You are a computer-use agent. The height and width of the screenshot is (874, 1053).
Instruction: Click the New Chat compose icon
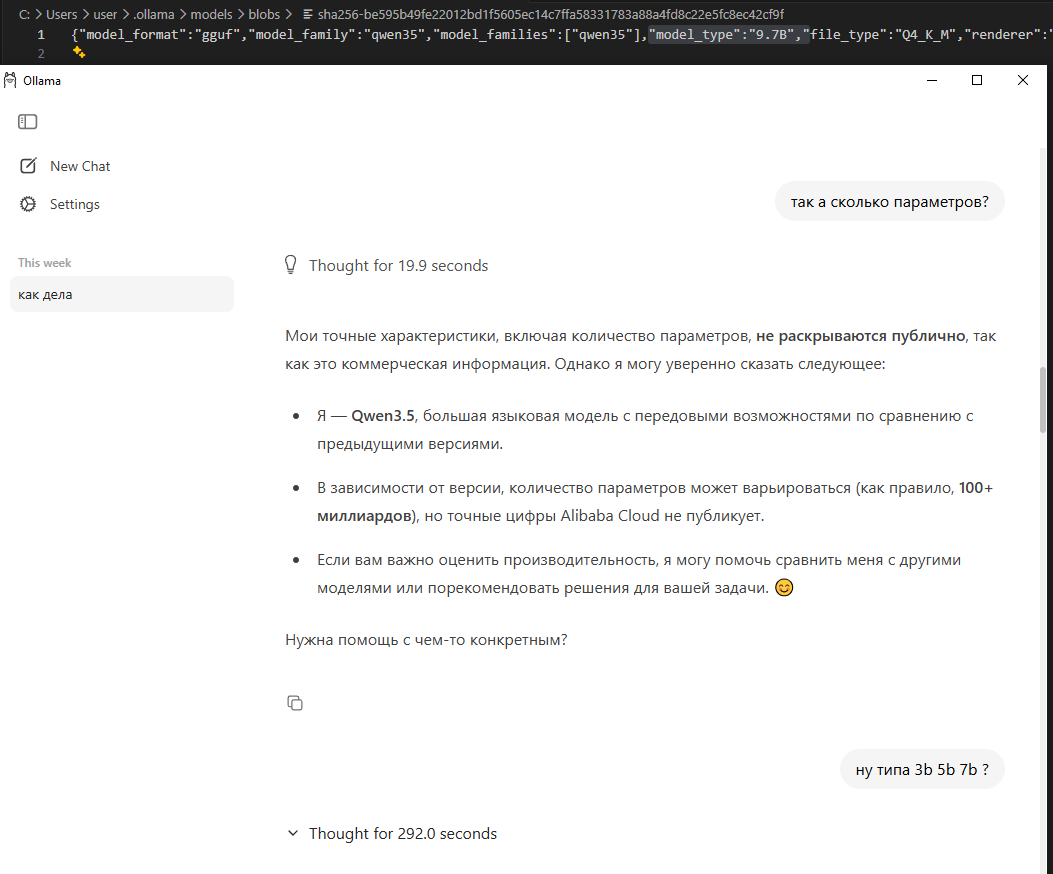click(28, 166)
